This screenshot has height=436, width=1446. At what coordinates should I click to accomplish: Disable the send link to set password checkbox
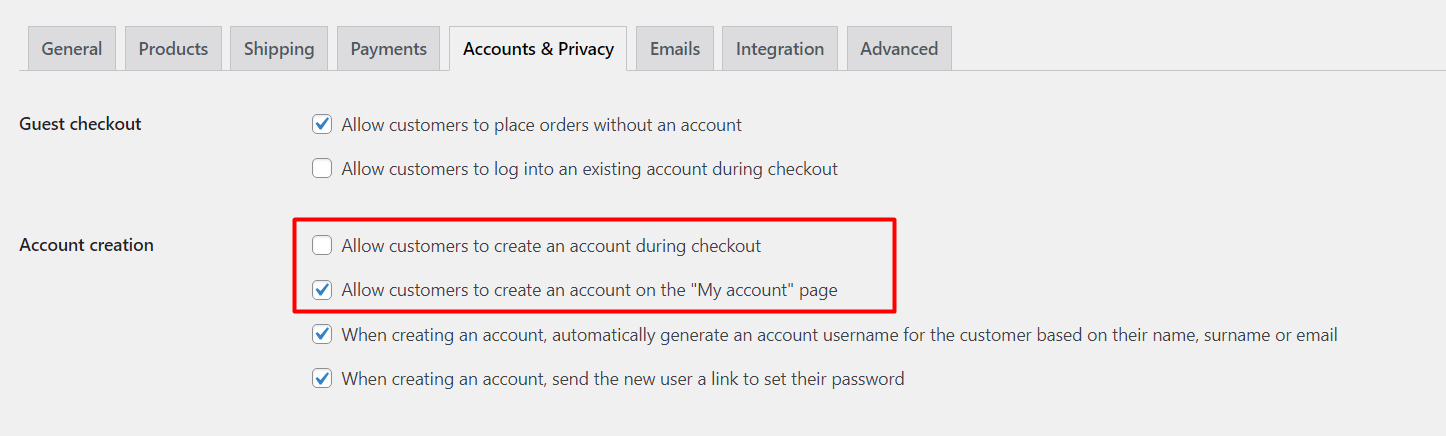click(x=322, y=379)
